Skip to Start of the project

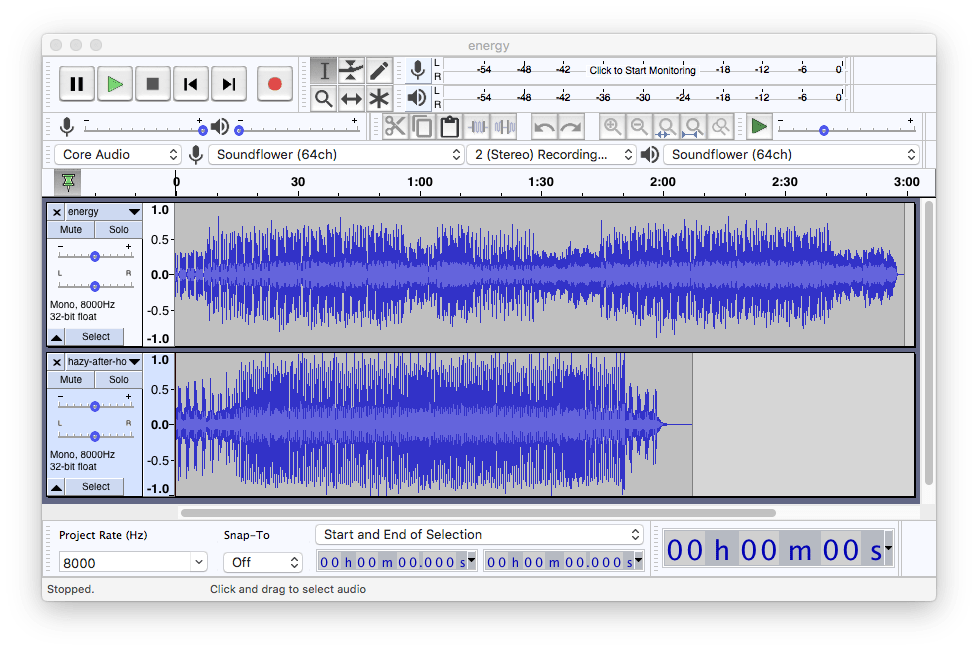coord(191,84)
